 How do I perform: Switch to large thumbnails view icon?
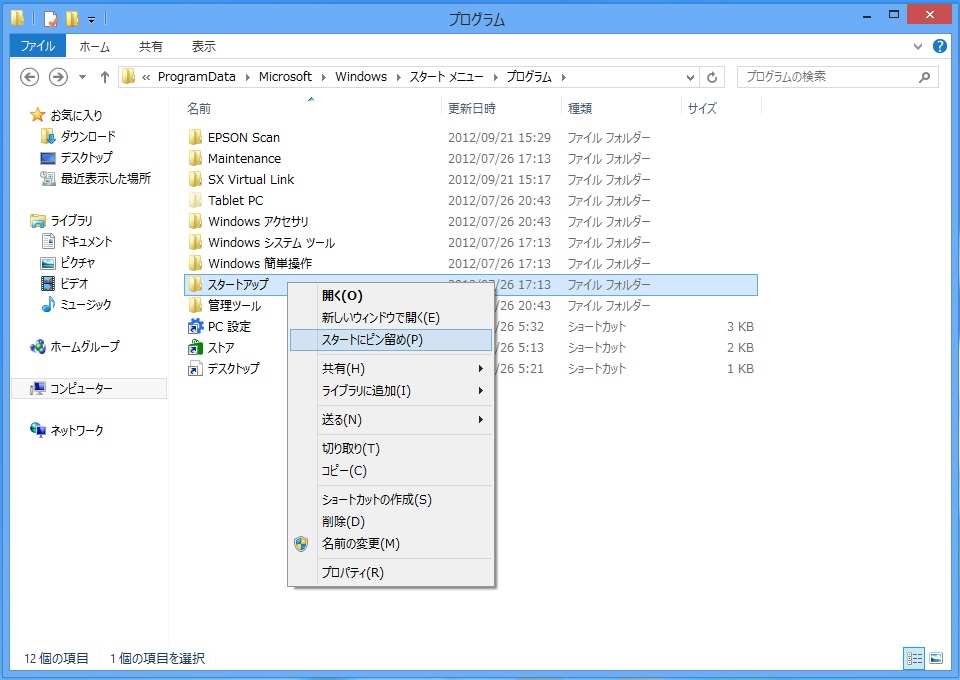click(936, 658)
